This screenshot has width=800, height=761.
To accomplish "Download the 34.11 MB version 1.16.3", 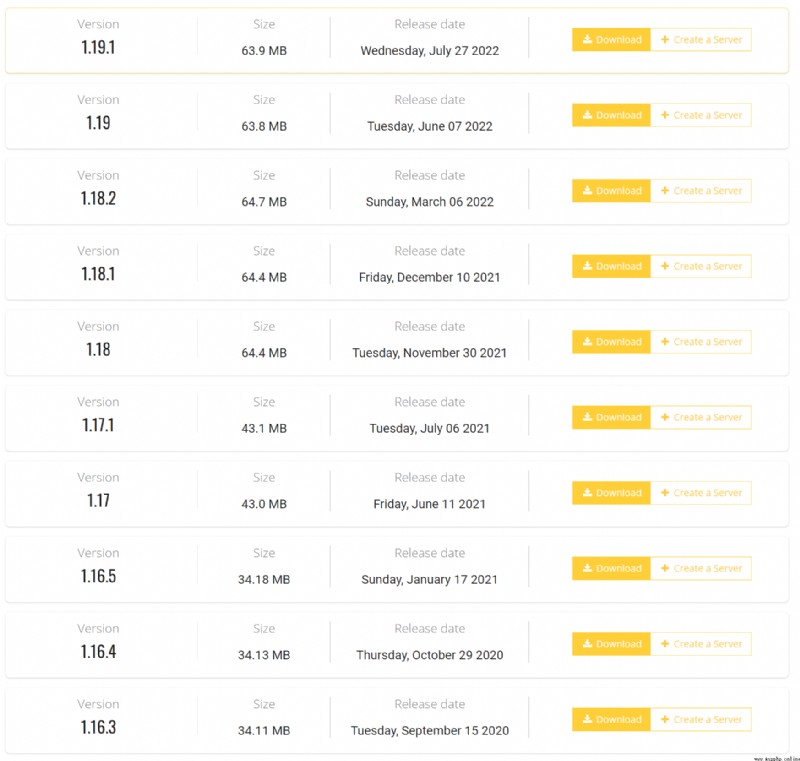I will 611,719.
